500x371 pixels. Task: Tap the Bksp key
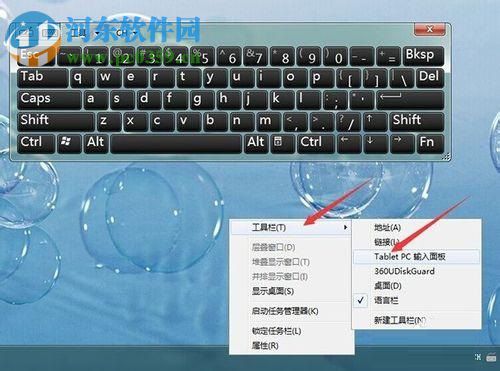(x=424, y=56)
